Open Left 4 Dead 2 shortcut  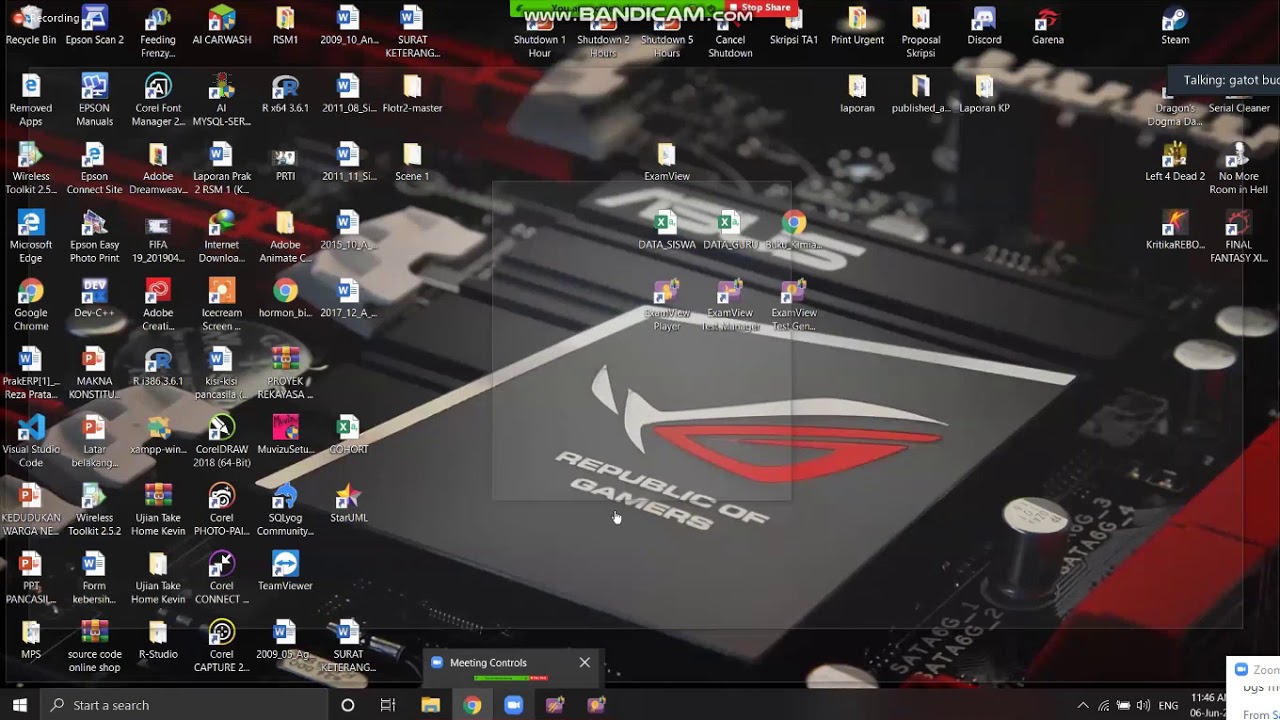click(x=1175, y=163)
